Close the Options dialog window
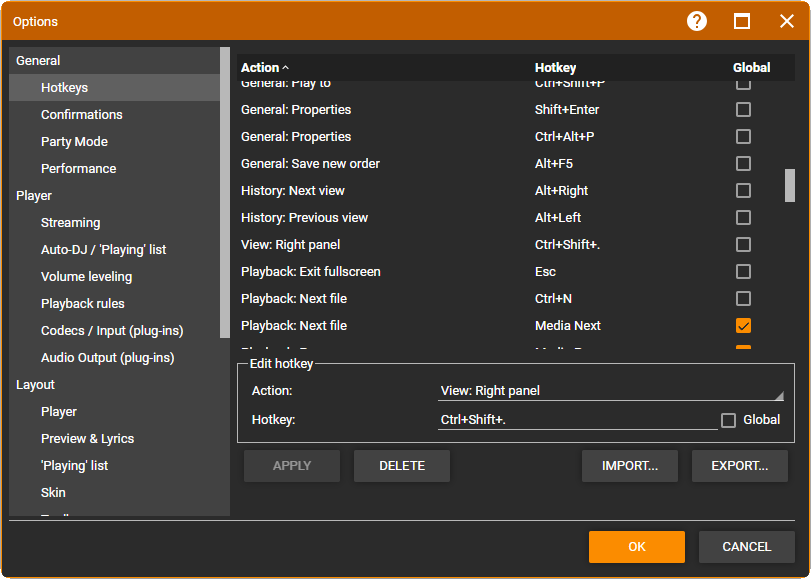Viewport: 811px width, 579px height. (x=787, y=21)
